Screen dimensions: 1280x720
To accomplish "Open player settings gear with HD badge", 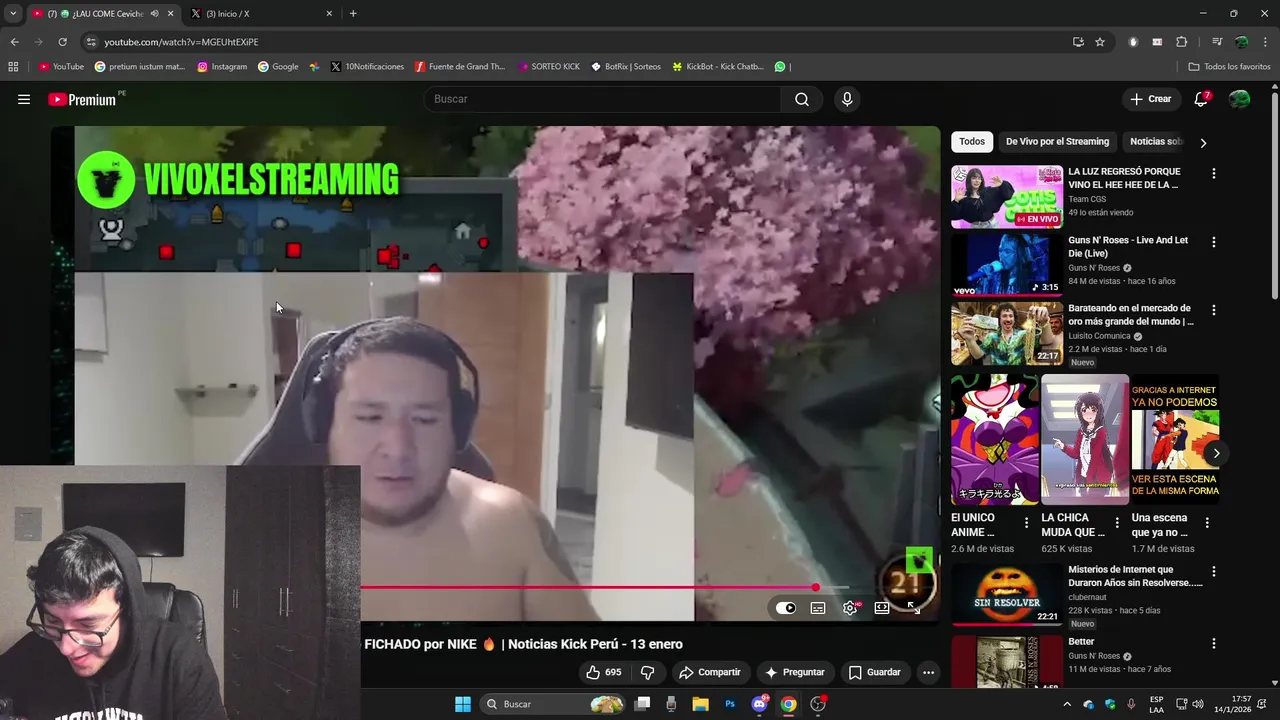I will point(850,608).
